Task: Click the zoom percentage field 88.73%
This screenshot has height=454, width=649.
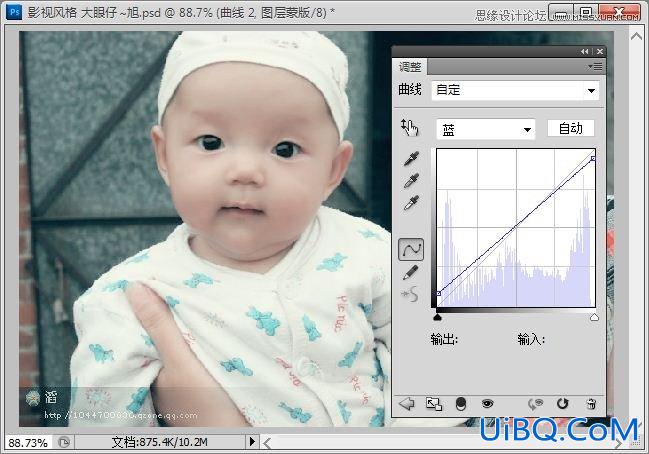Action: click(28, 443)
